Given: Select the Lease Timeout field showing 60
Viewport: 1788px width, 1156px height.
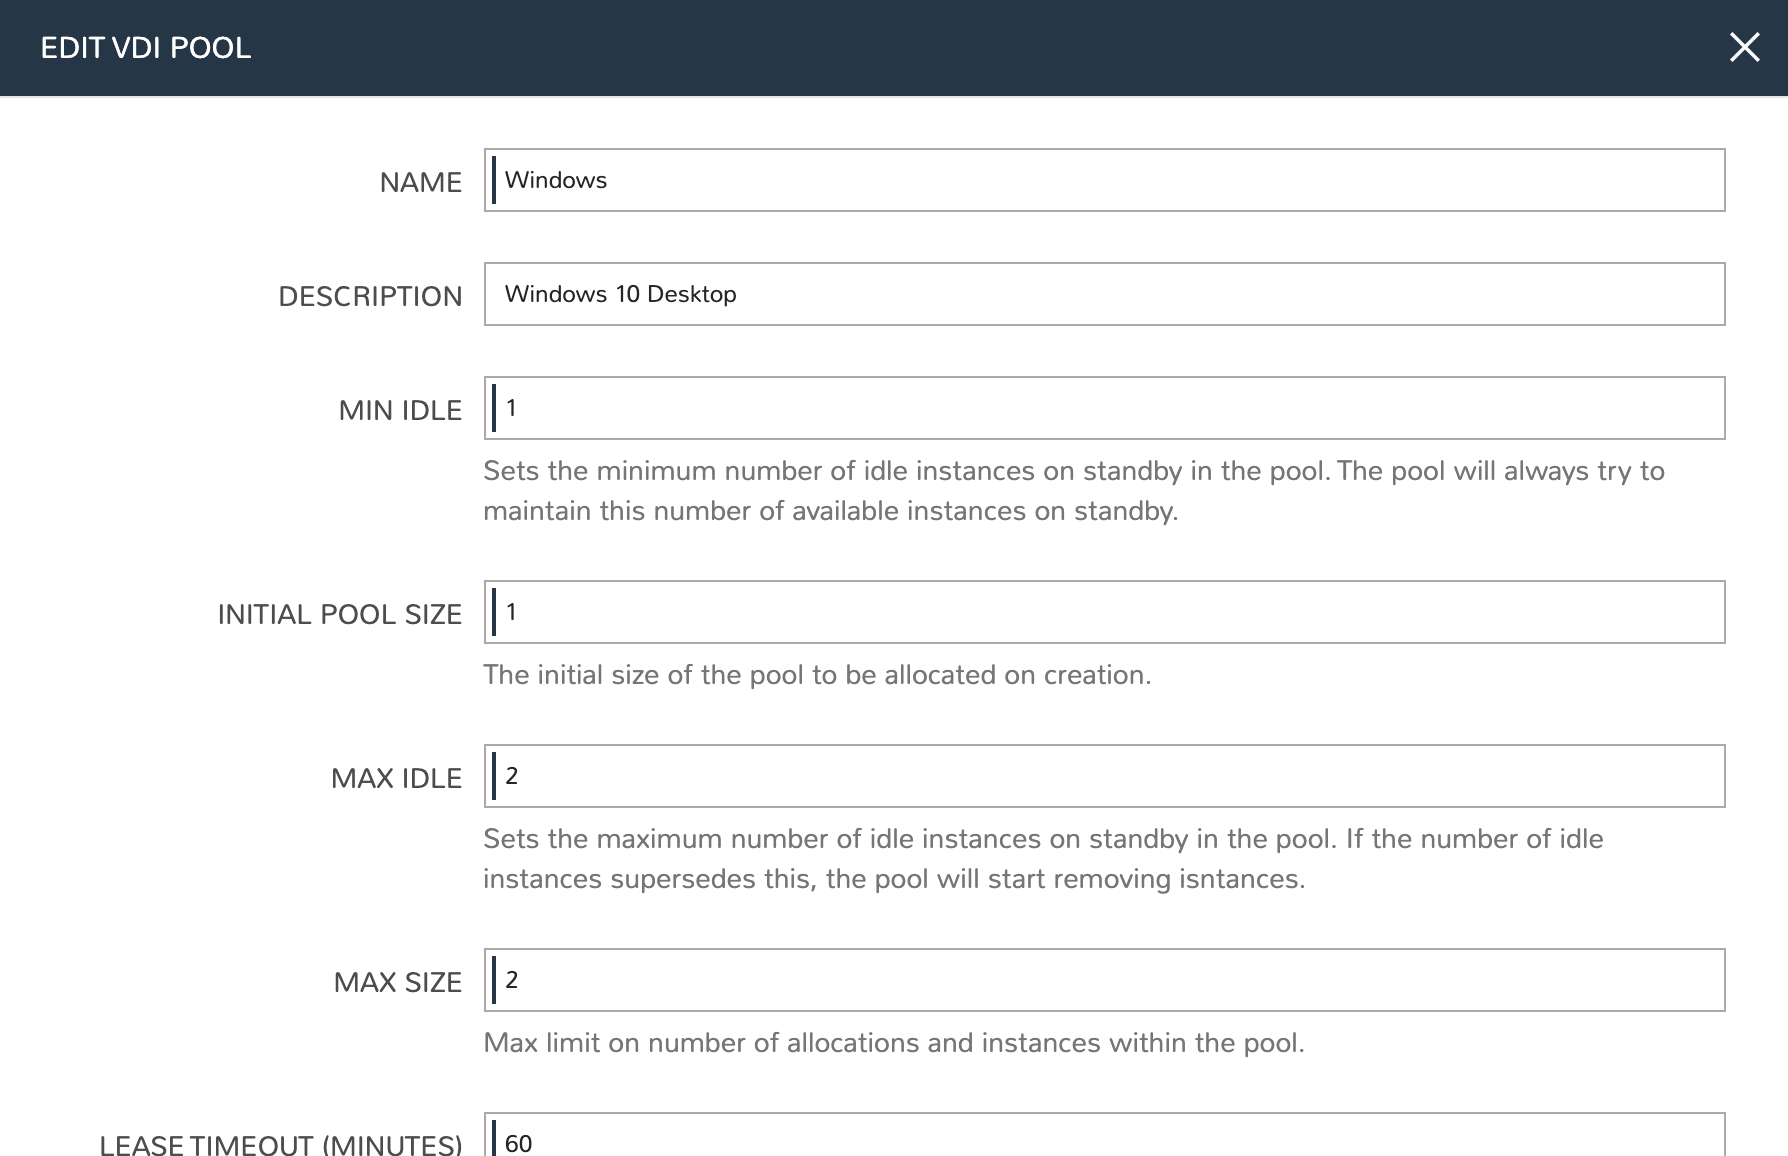Looking at the screenshot, I should pyautogui.click(x=1104, y=1140).
